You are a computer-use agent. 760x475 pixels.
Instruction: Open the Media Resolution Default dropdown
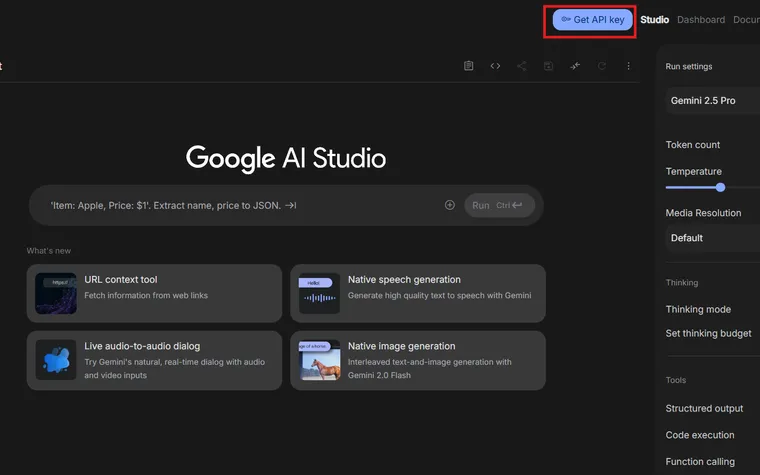[x=712, y=238]
